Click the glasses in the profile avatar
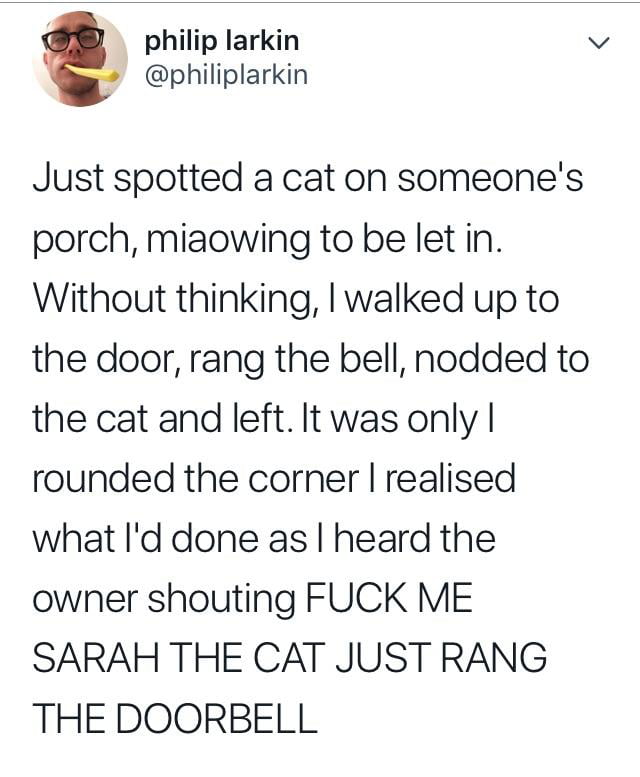 click(73, 40)
